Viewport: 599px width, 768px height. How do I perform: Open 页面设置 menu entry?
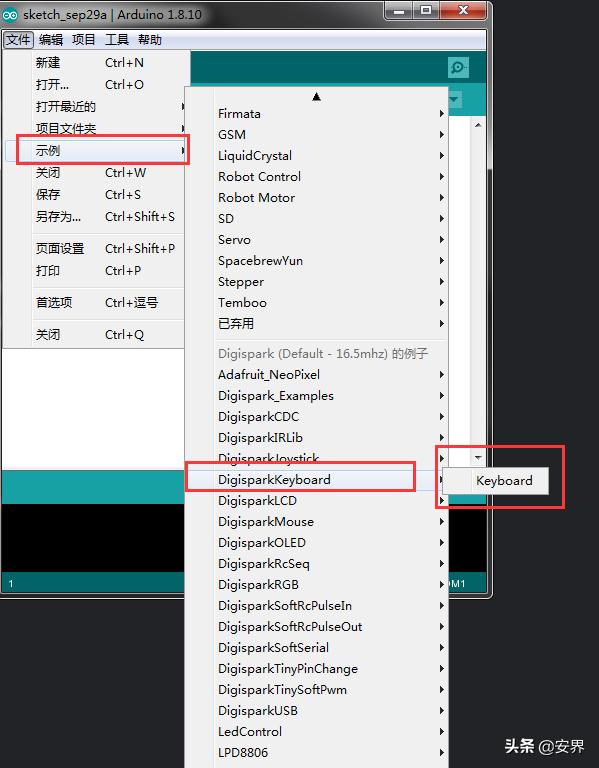pyautogui.click(x=95, y=248)
